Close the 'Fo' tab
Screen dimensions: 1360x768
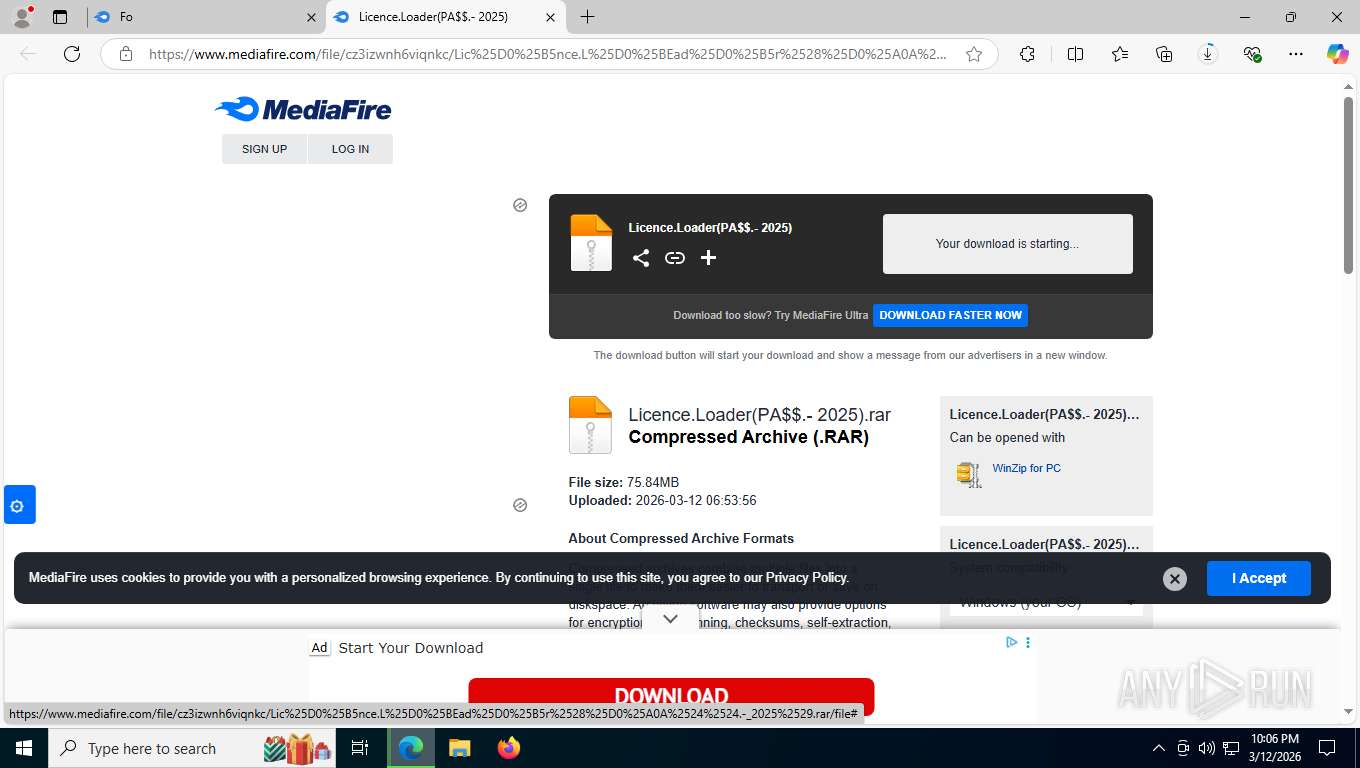[x=311, y=17]
